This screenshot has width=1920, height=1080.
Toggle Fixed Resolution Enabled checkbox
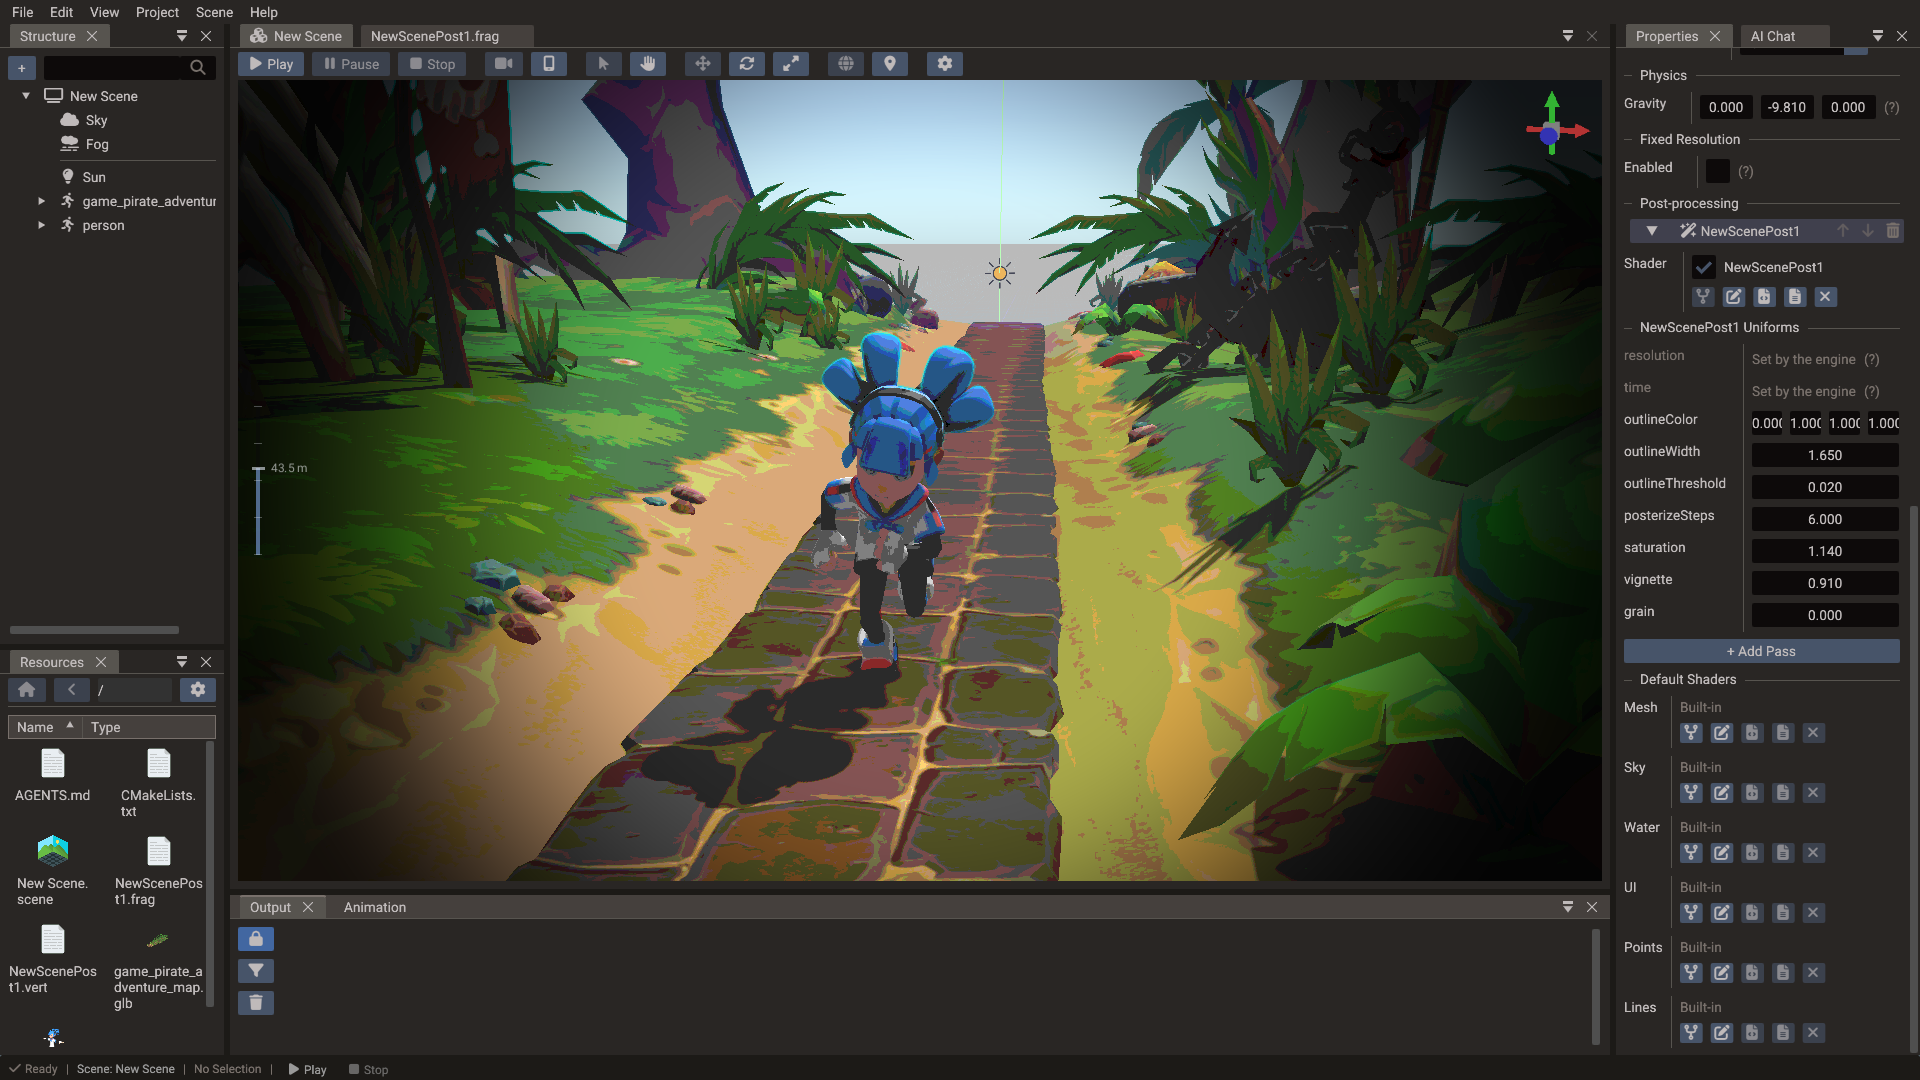coord(1718,171)
